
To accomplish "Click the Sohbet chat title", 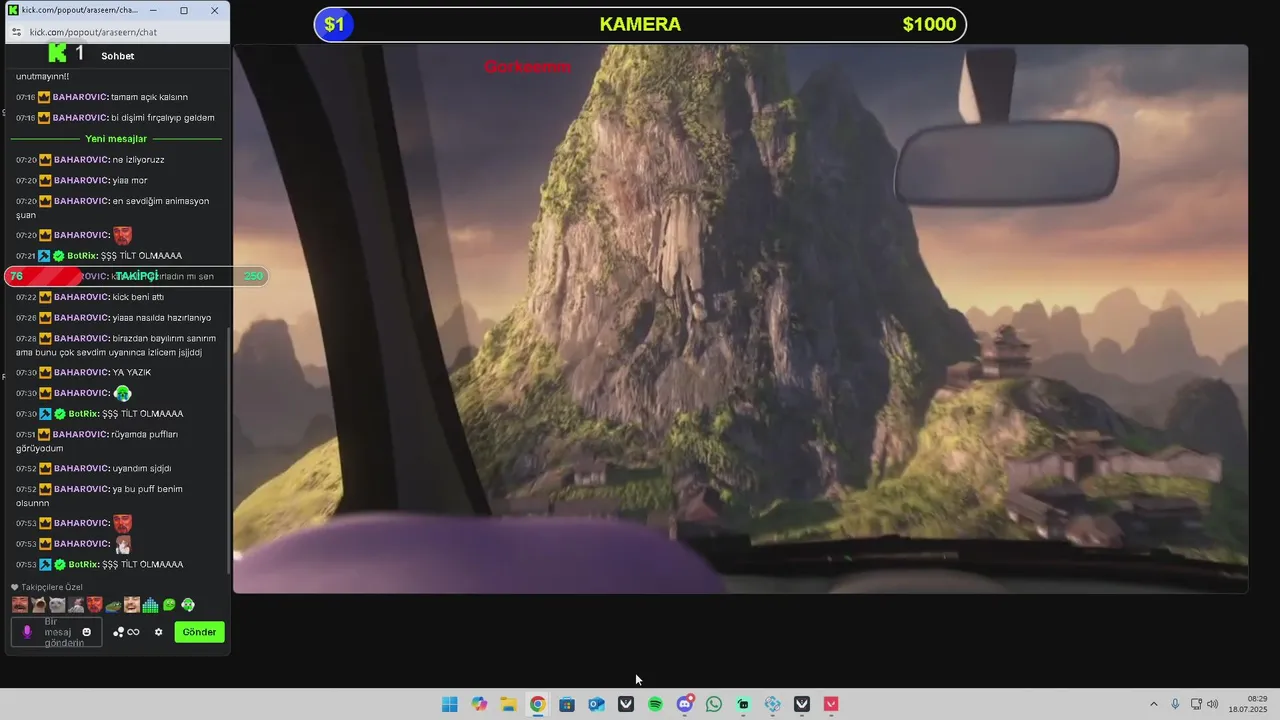I will [x=117, y=56].
